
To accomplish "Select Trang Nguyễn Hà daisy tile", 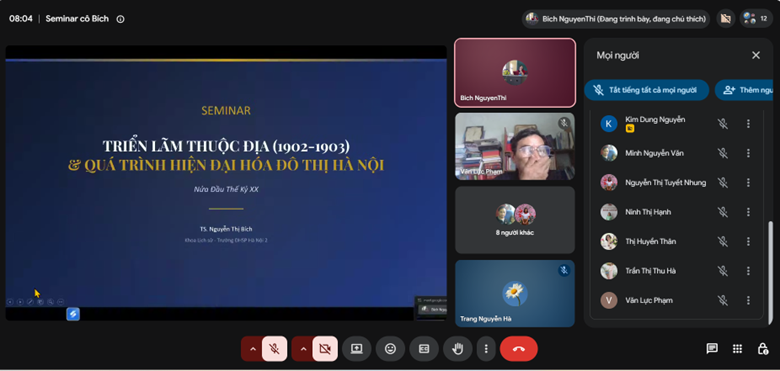I will (x=515, y=293).
